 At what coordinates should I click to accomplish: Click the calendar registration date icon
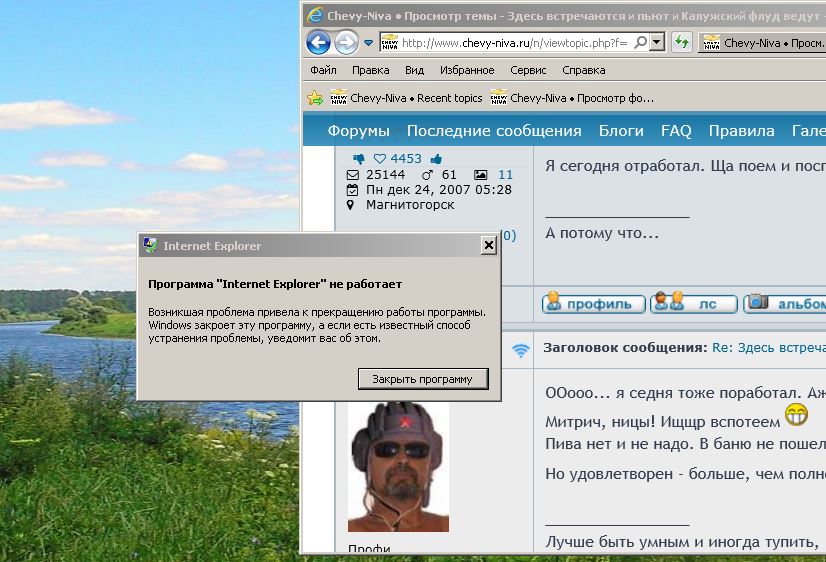(x=352, y=190)
